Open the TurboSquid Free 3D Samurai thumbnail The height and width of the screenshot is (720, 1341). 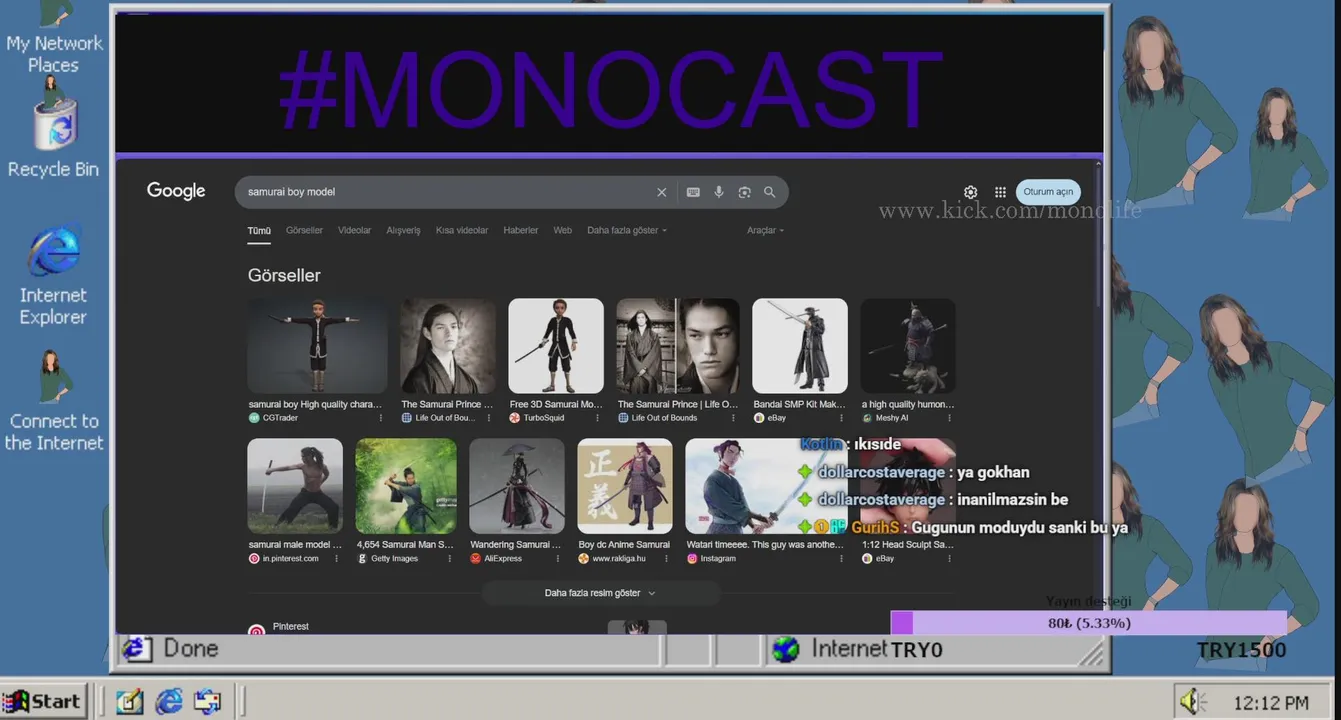pos(556,346)
